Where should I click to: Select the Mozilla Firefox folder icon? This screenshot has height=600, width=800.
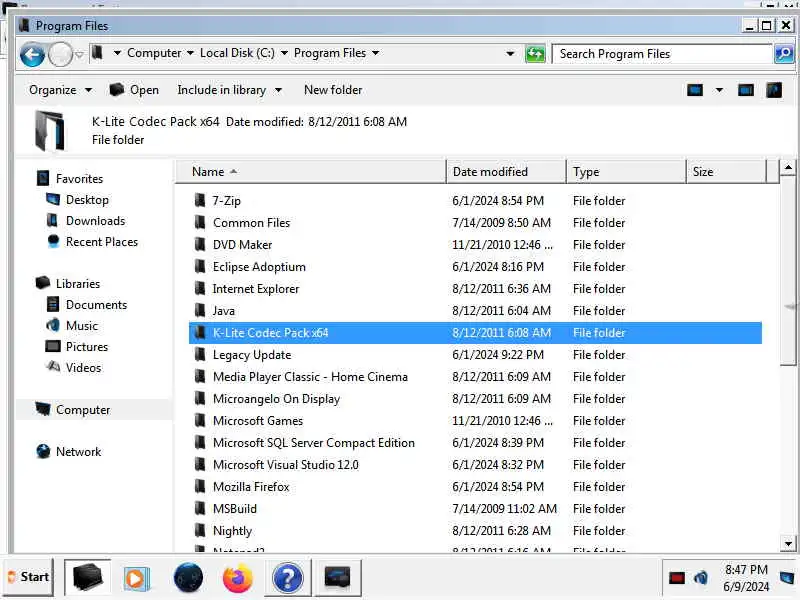200,486
